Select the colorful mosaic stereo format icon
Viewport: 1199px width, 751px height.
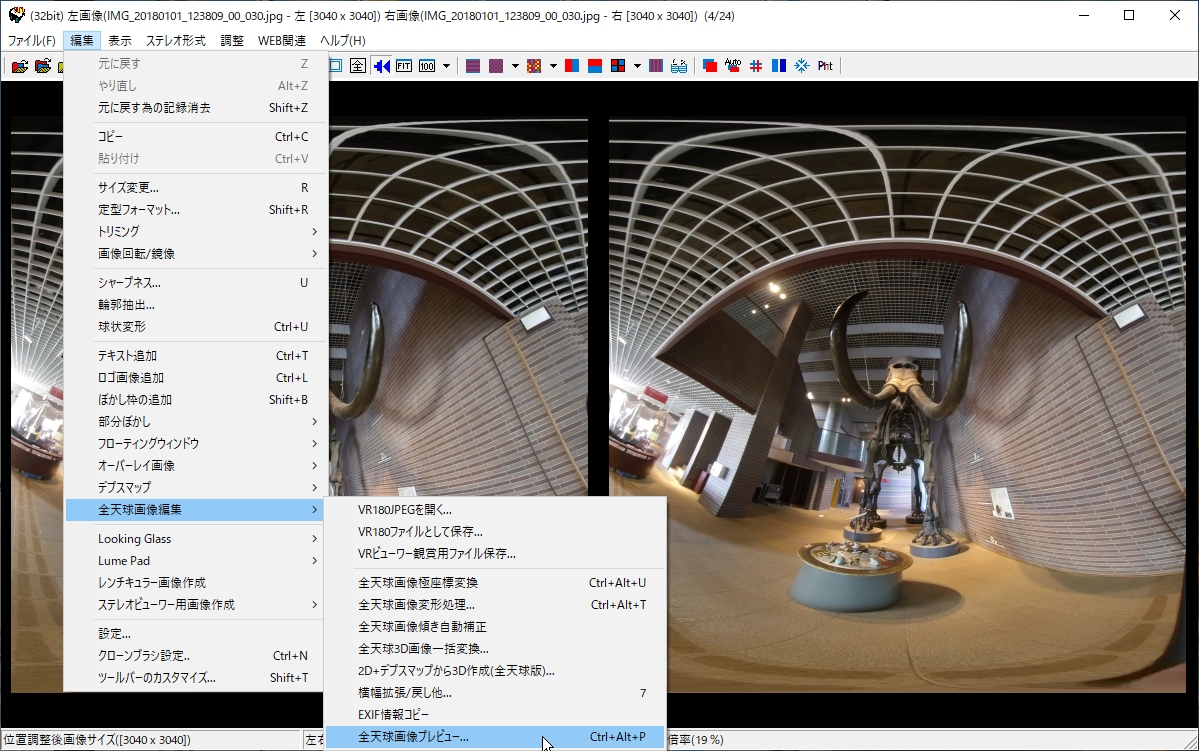[535, 66]
